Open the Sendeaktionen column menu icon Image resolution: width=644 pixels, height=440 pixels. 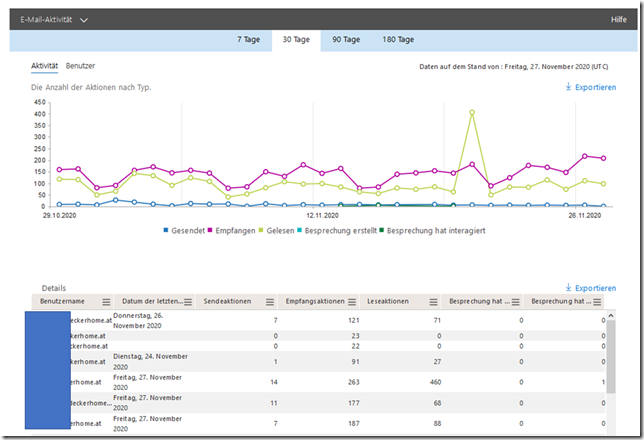click(270, 302)
